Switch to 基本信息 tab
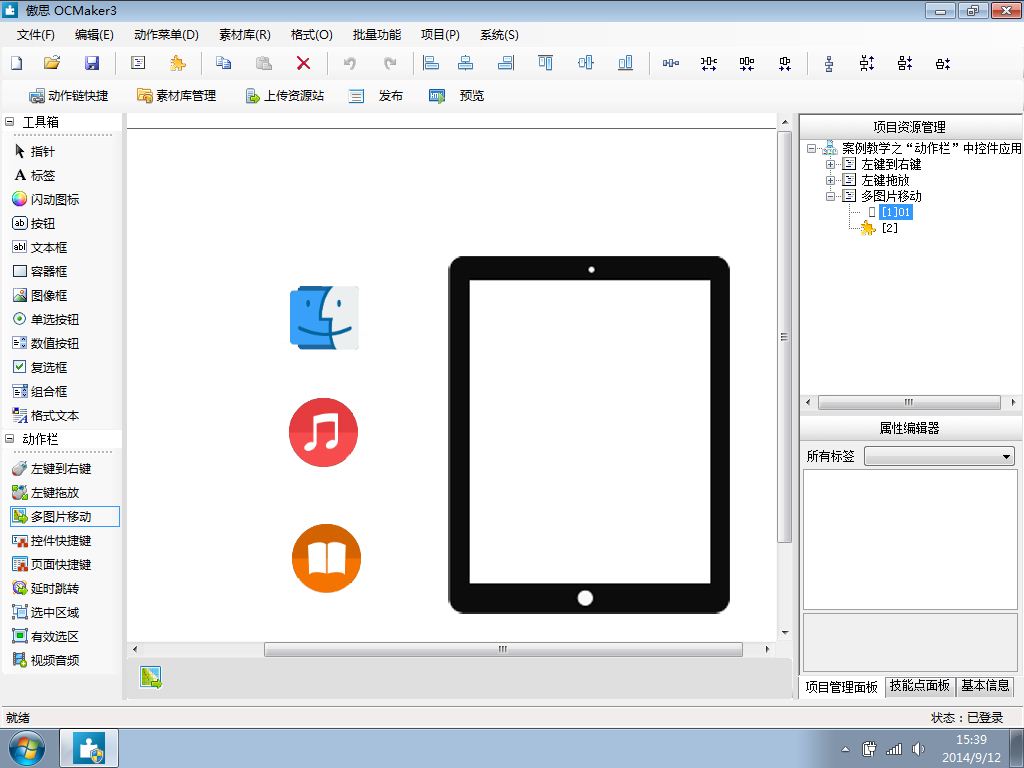 [x=985, y=686]
